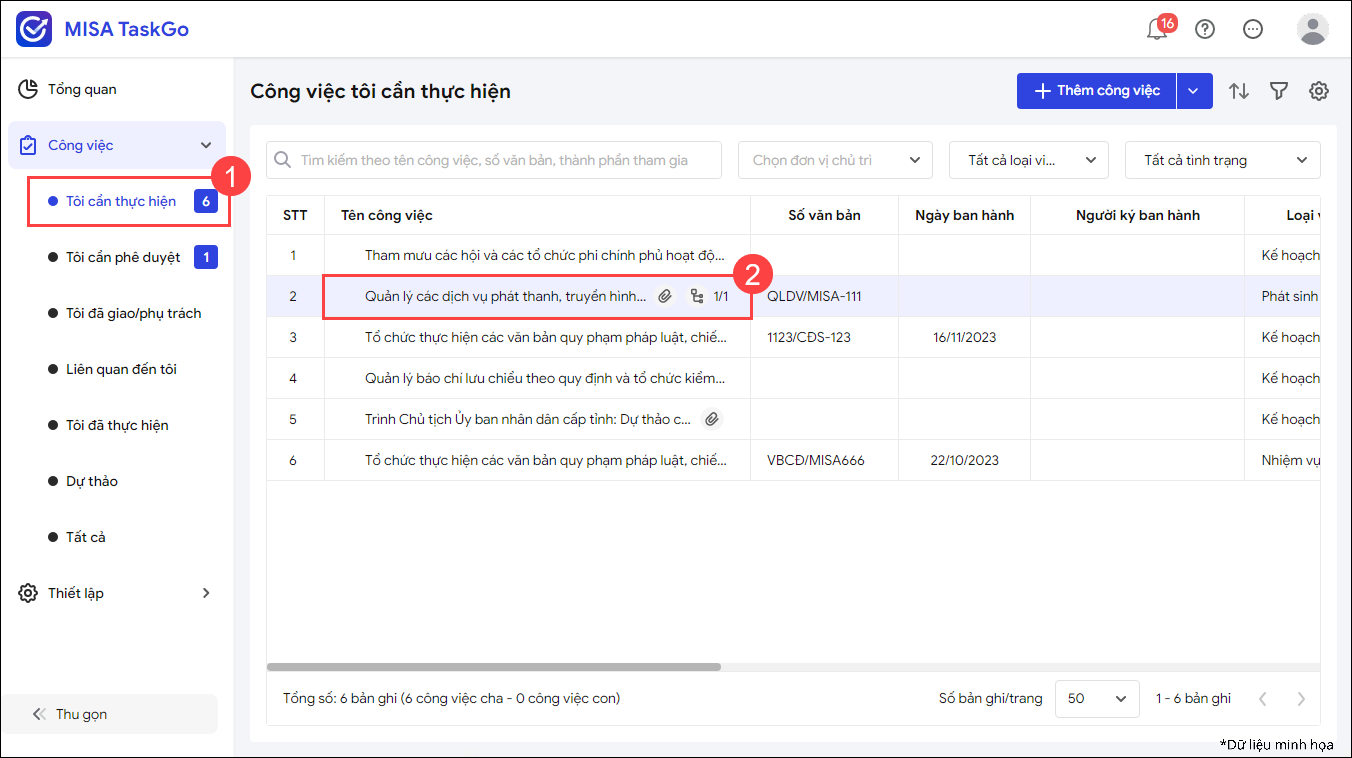Open the table settings gear icon

click(1319, 91)
